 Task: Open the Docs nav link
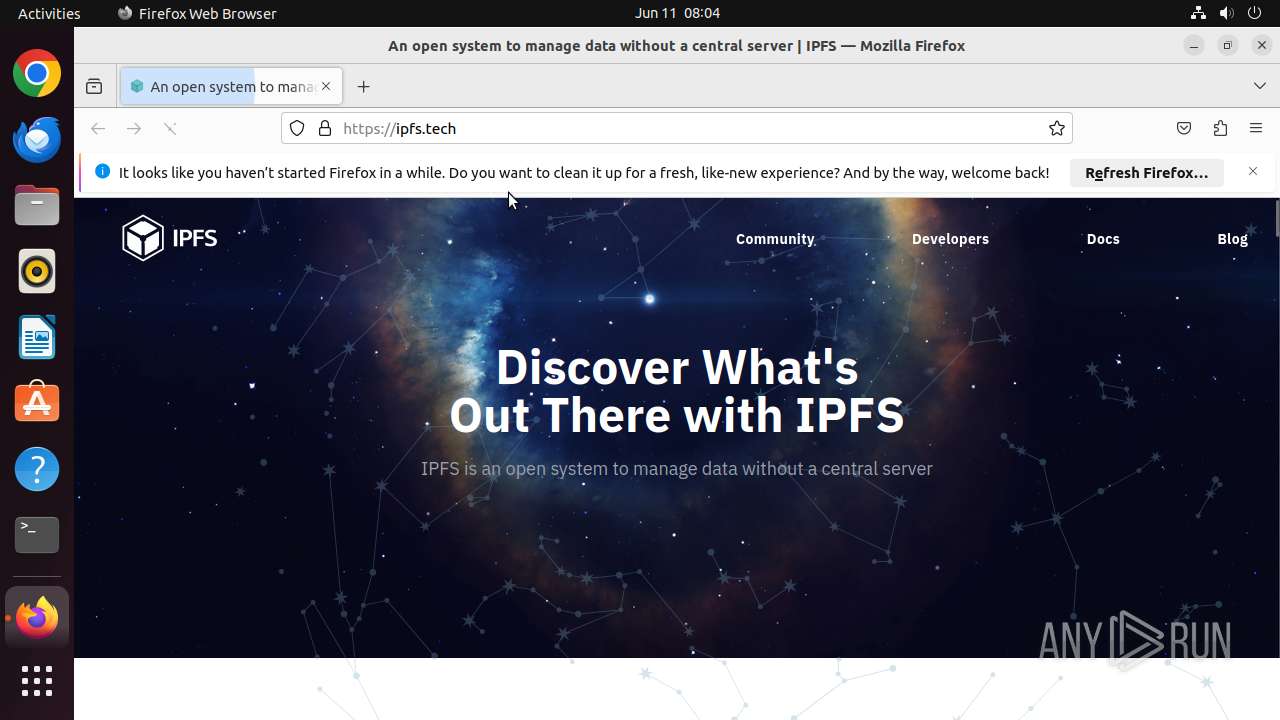(x=1103, y=239)
